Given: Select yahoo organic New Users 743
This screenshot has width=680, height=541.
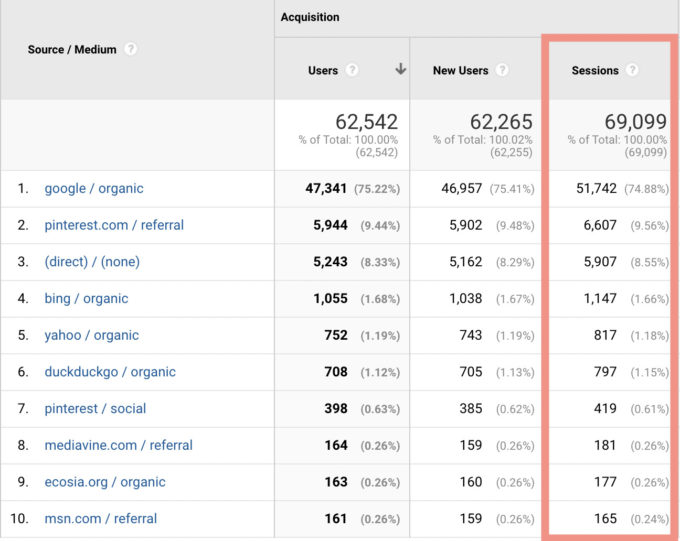Looking at the screenshot, I should click(x=471, y=335).
